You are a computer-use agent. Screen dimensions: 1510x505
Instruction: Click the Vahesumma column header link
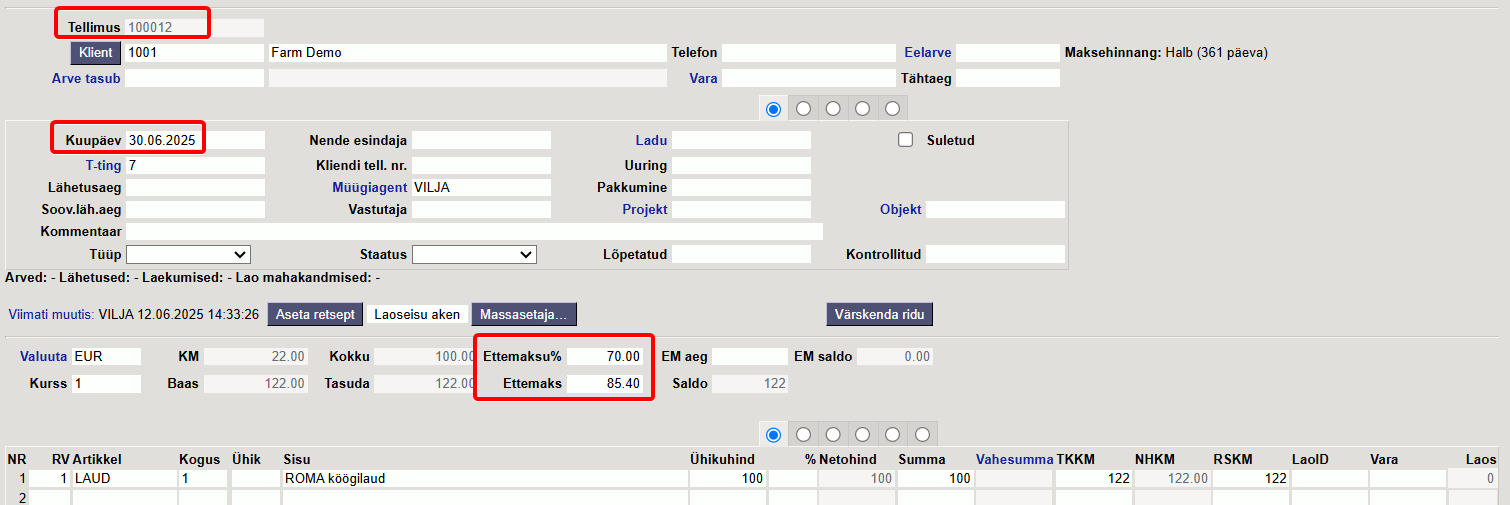[x=1015, y=459]
